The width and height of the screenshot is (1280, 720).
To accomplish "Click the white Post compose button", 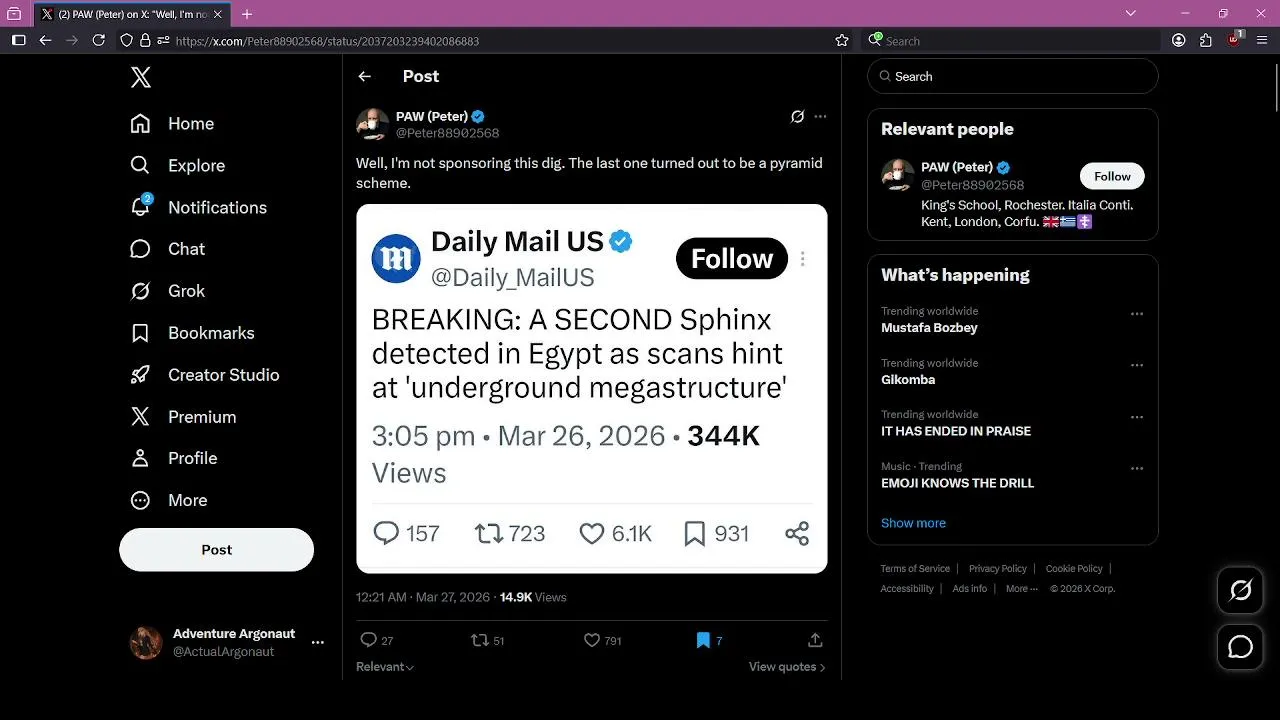I will pyautogui.click(x=217, y=550).
